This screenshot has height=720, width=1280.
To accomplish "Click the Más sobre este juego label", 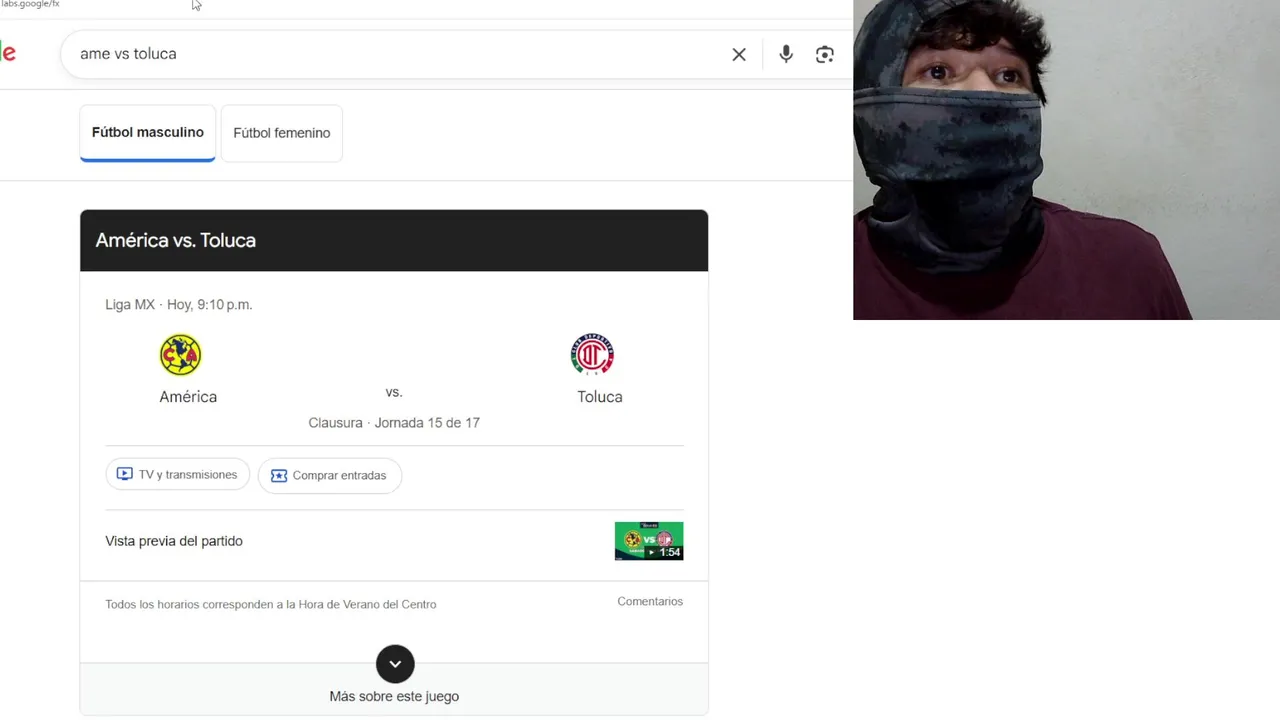I will click(x=394, y=697).
